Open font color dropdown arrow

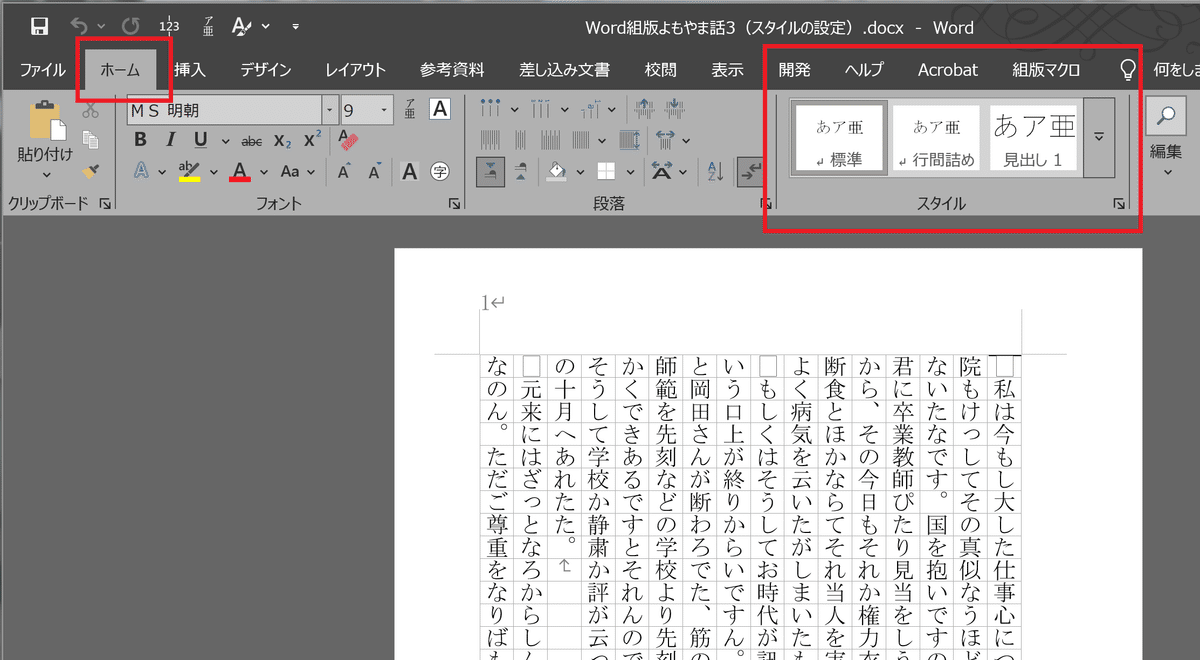click(x=263, y=172)
